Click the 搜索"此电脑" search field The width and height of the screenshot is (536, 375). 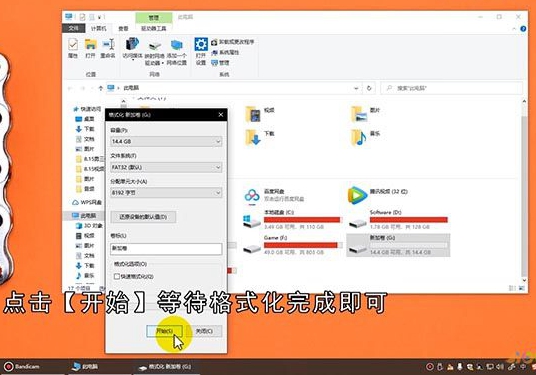coord(452,88)
